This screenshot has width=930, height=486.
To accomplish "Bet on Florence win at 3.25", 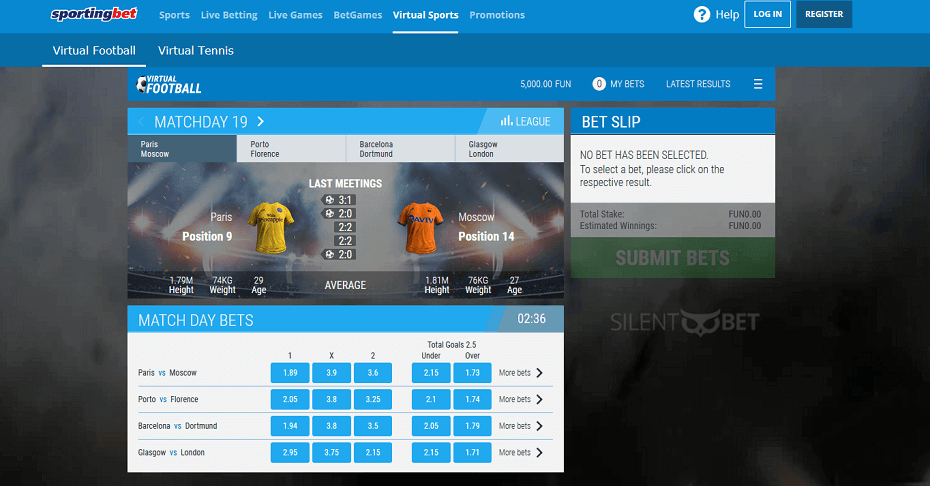I will (373, 399).
